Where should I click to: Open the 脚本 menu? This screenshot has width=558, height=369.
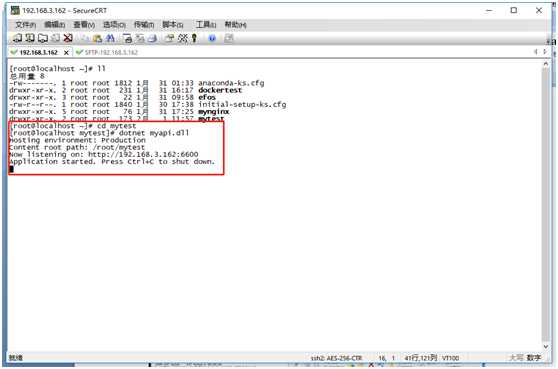pos(173,25)
